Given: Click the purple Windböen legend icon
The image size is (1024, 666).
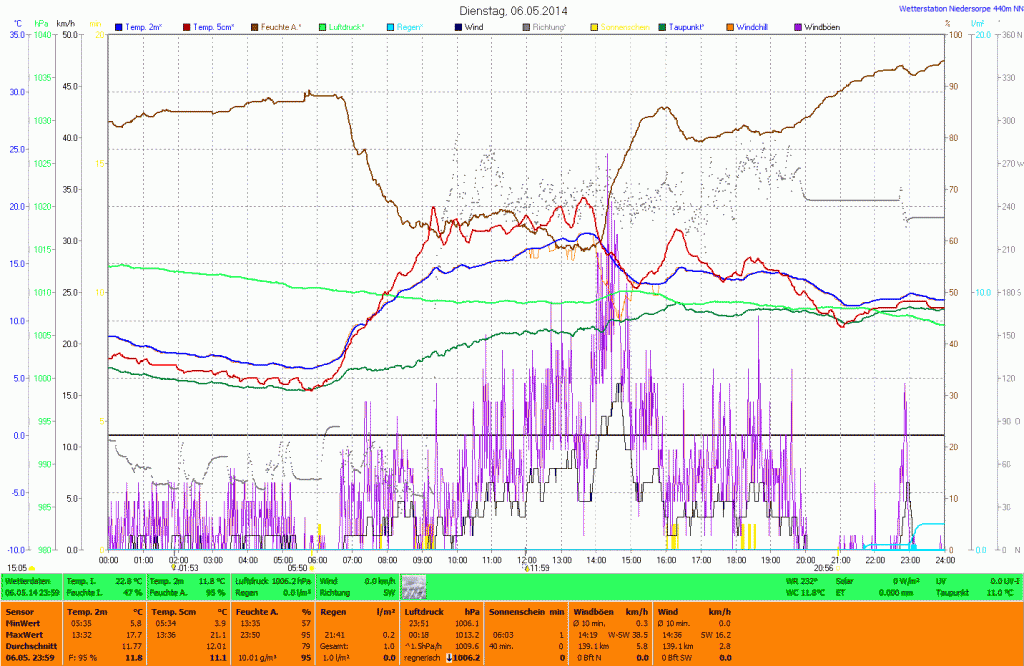Looking at the screenshot, I should click(798, 26).
